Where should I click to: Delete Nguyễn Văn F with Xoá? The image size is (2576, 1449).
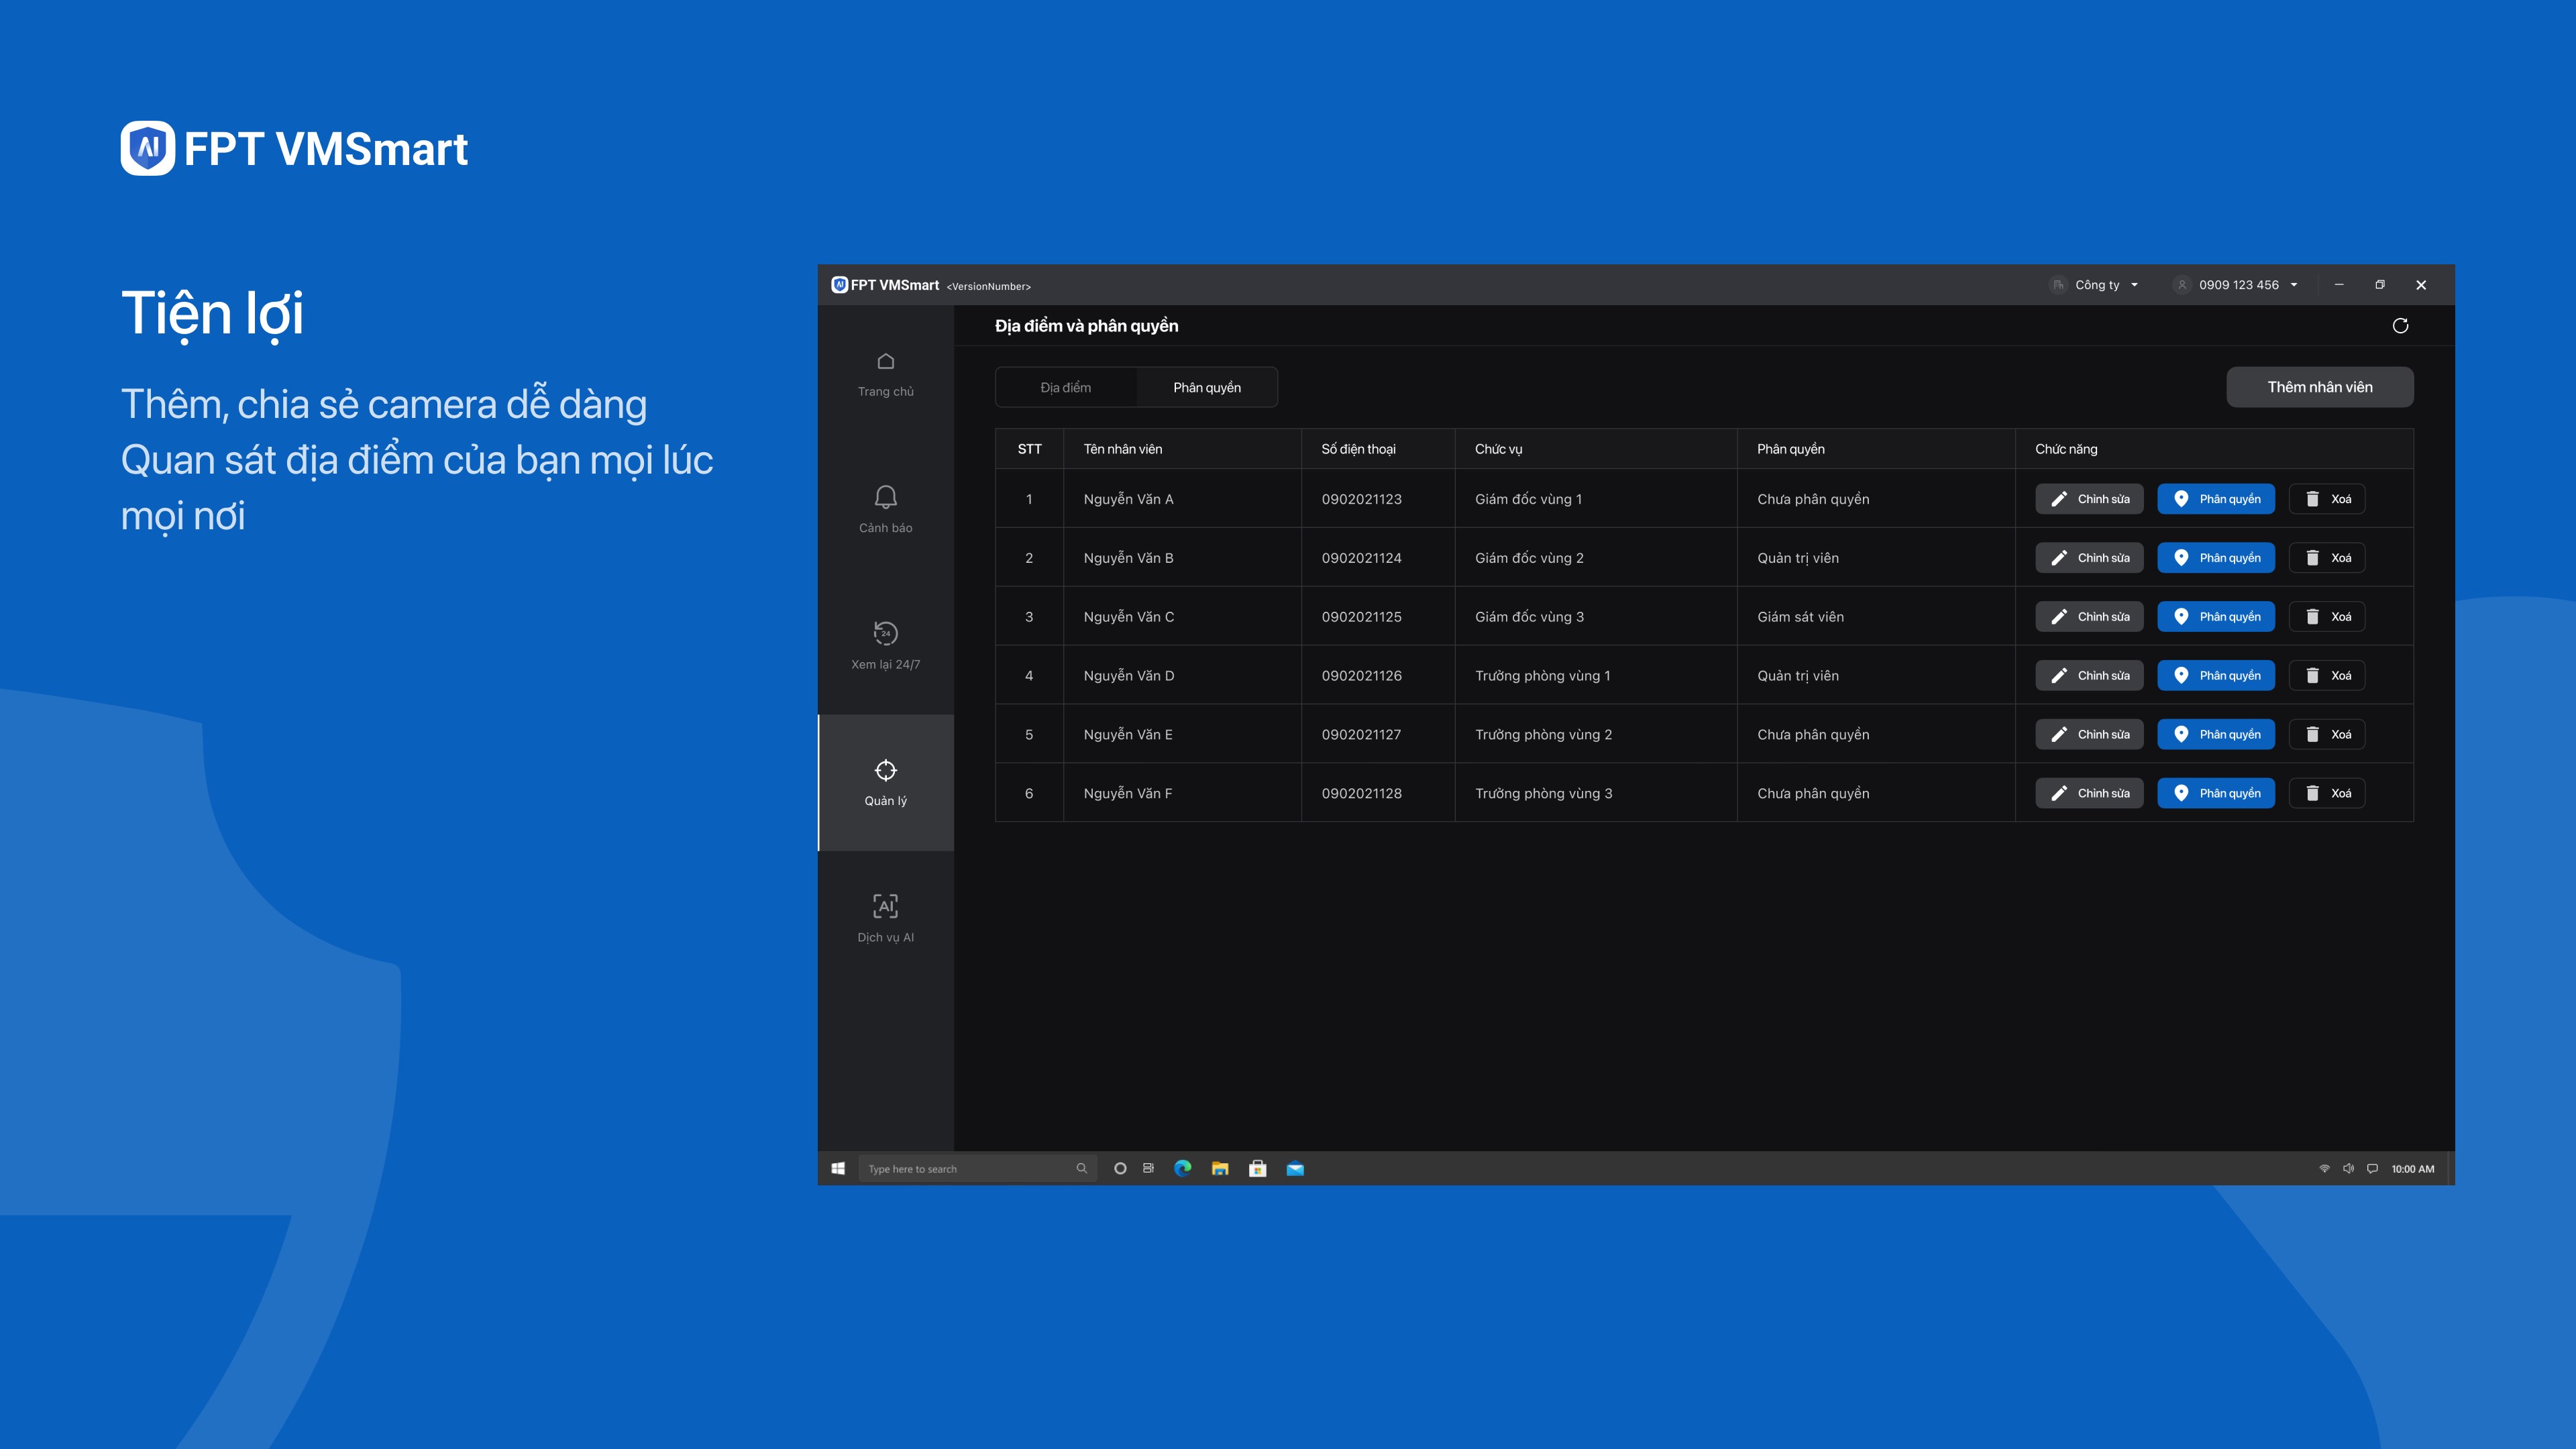[2326, 793]
